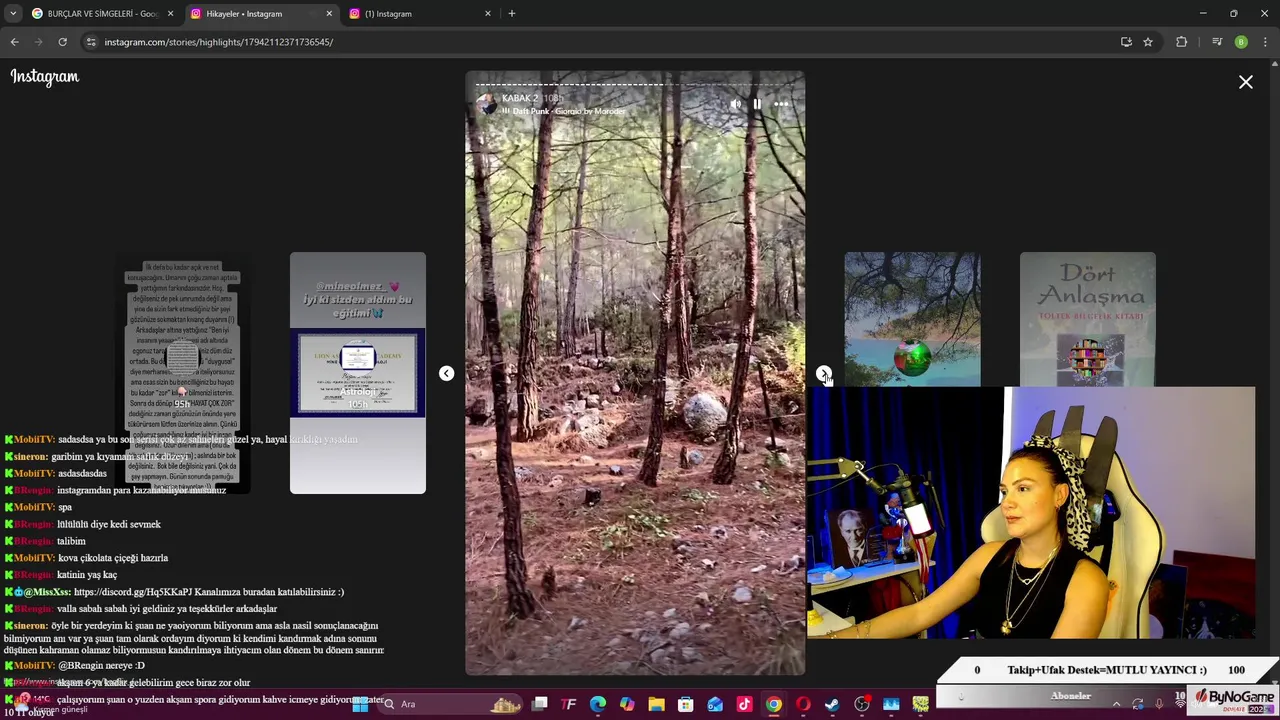Image resolution: width=1280 pixels, height=720 pixels.
Task: Open the Chrome three-dot menu
Action: coord(1266,42)
